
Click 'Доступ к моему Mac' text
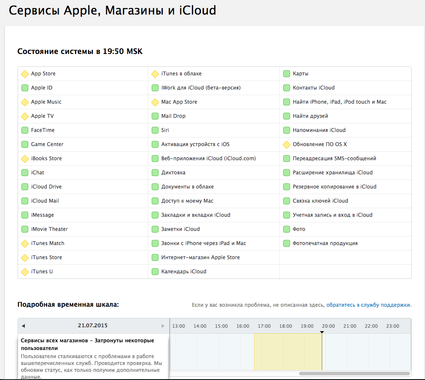[187, 201]
